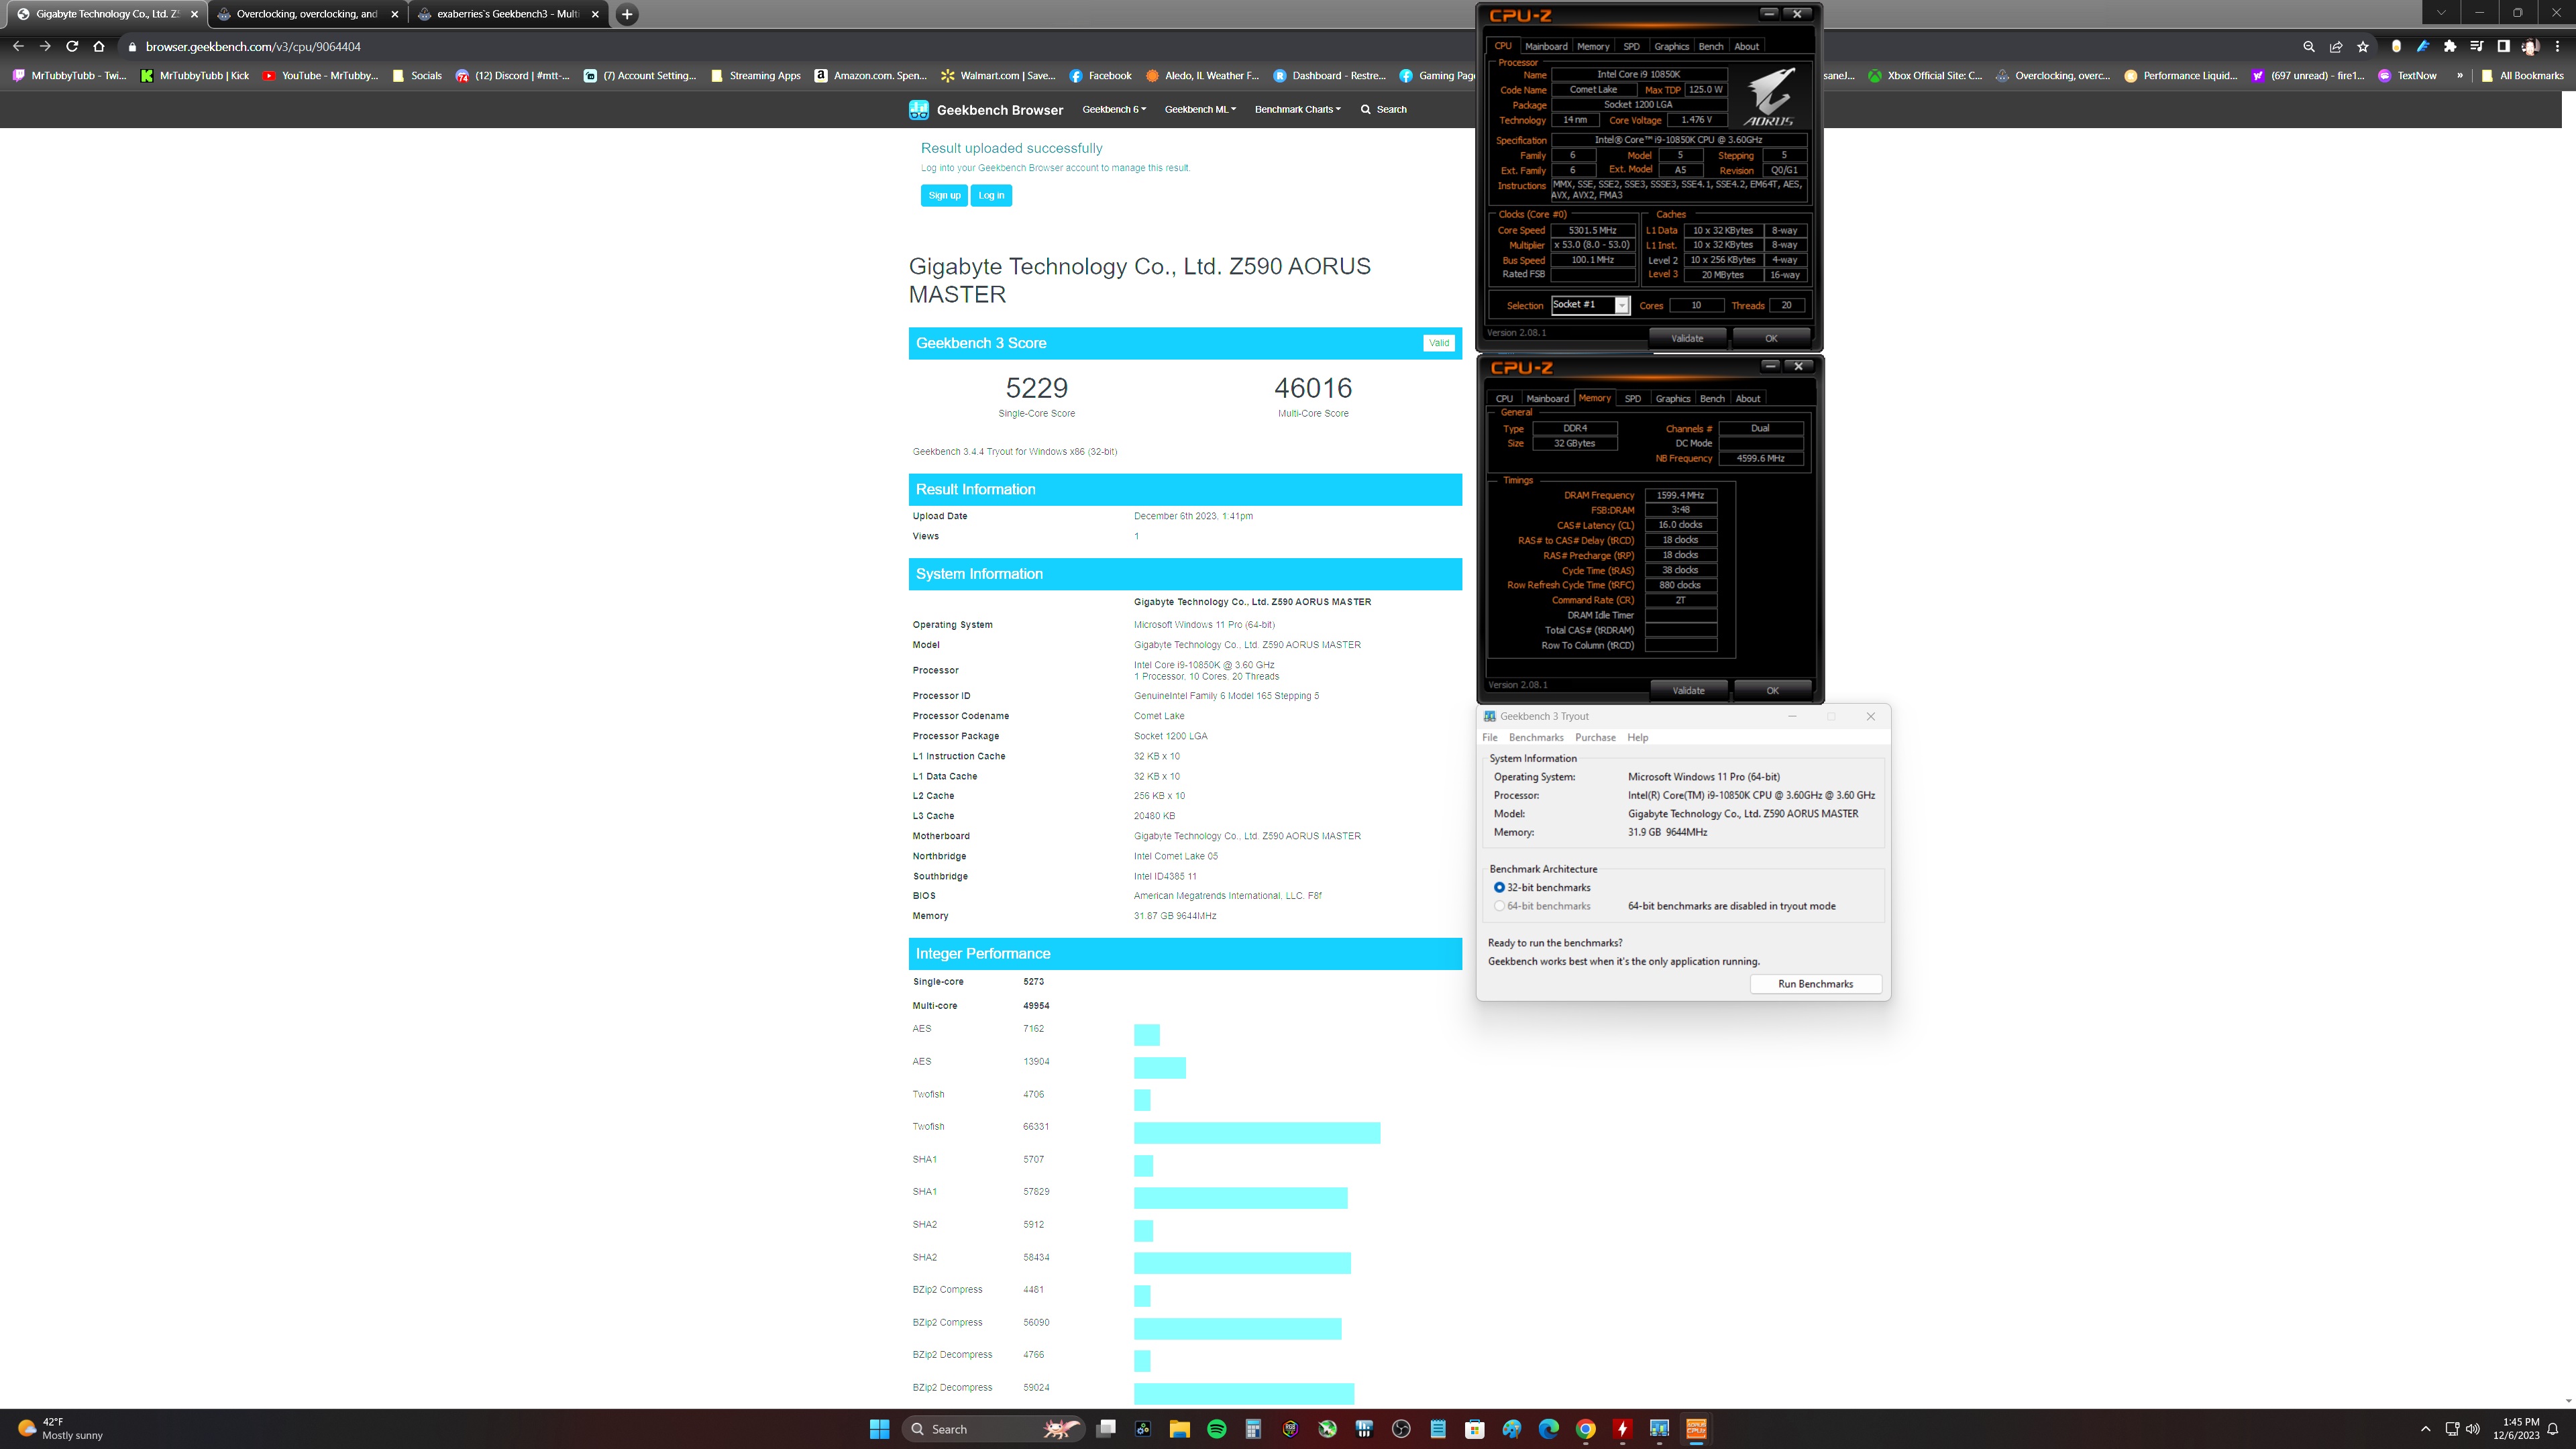Screen dimensions: 2576x1449
Task: Show hidden system tray icons
Action: tap(2425, 1429)
